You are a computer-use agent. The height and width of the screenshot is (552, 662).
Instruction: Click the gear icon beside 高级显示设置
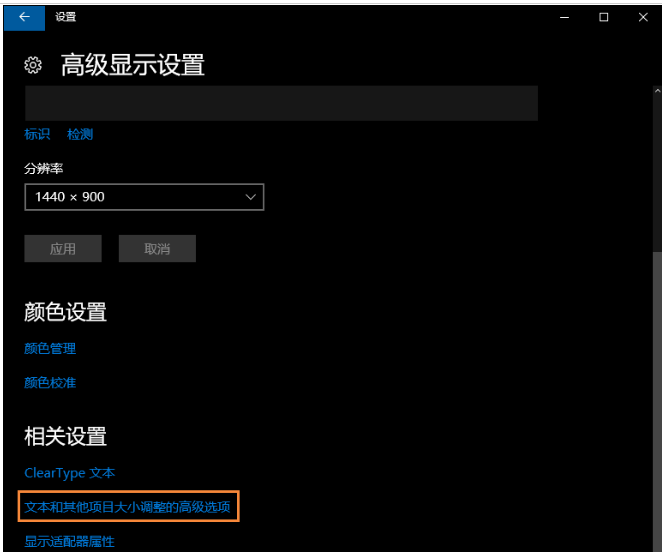(33, 66)
